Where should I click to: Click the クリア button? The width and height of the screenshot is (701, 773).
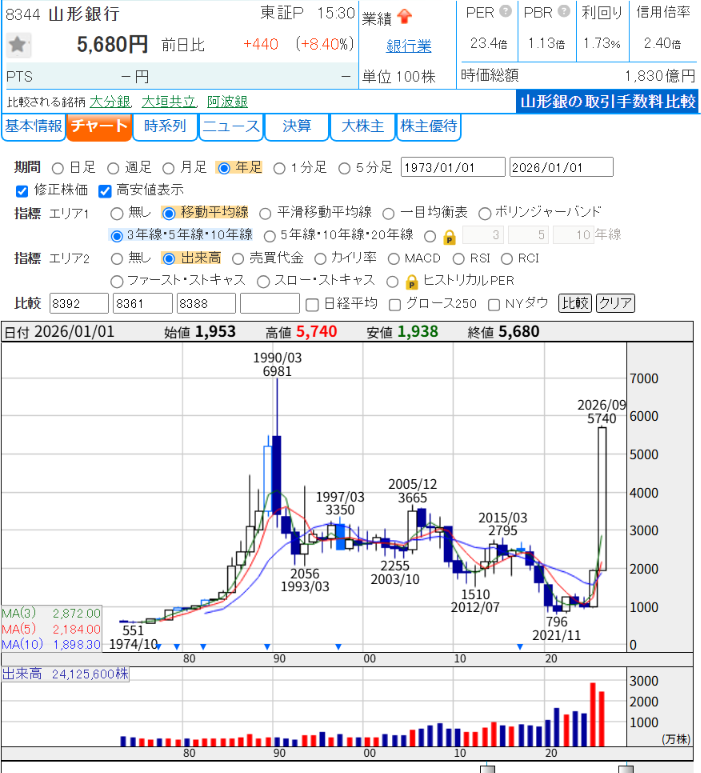[615, 303]
